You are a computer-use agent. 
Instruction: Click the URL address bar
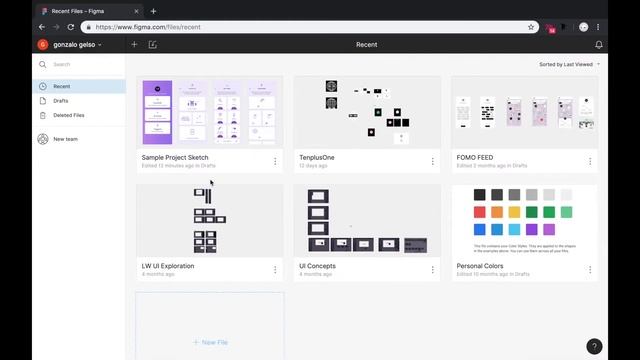(x=309, y=27)
